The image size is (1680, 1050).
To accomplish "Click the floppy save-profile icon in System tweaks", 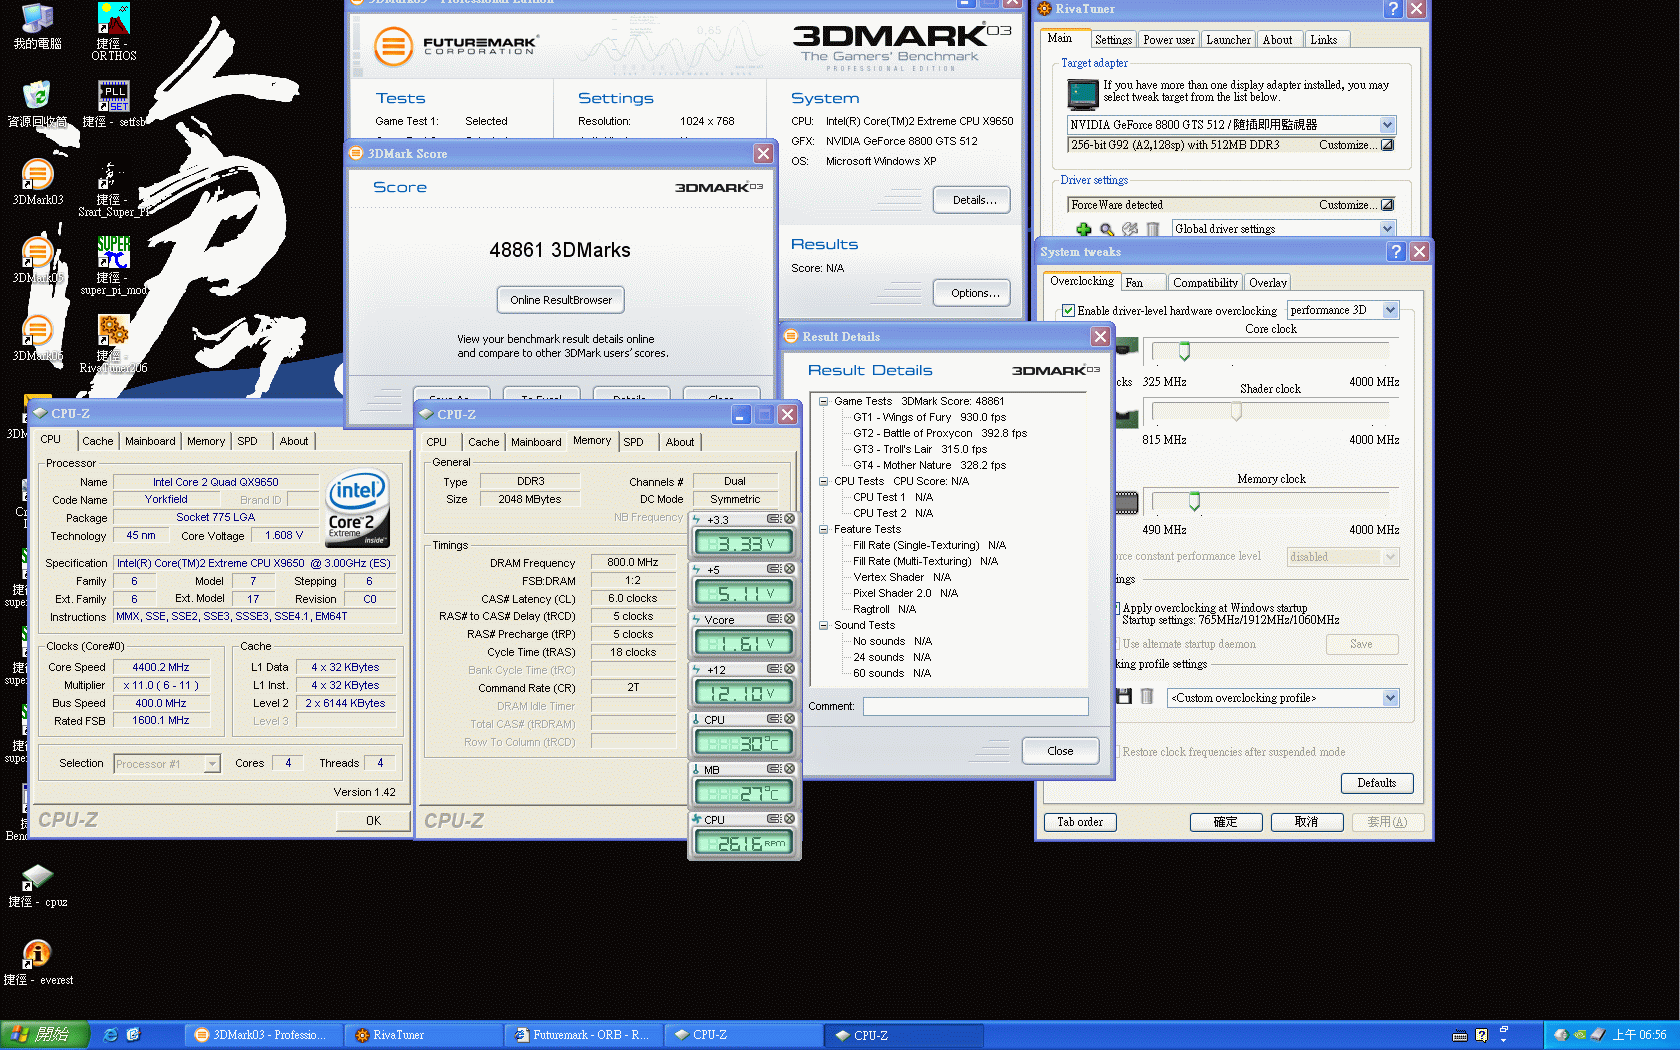I will click(1124, 697).
